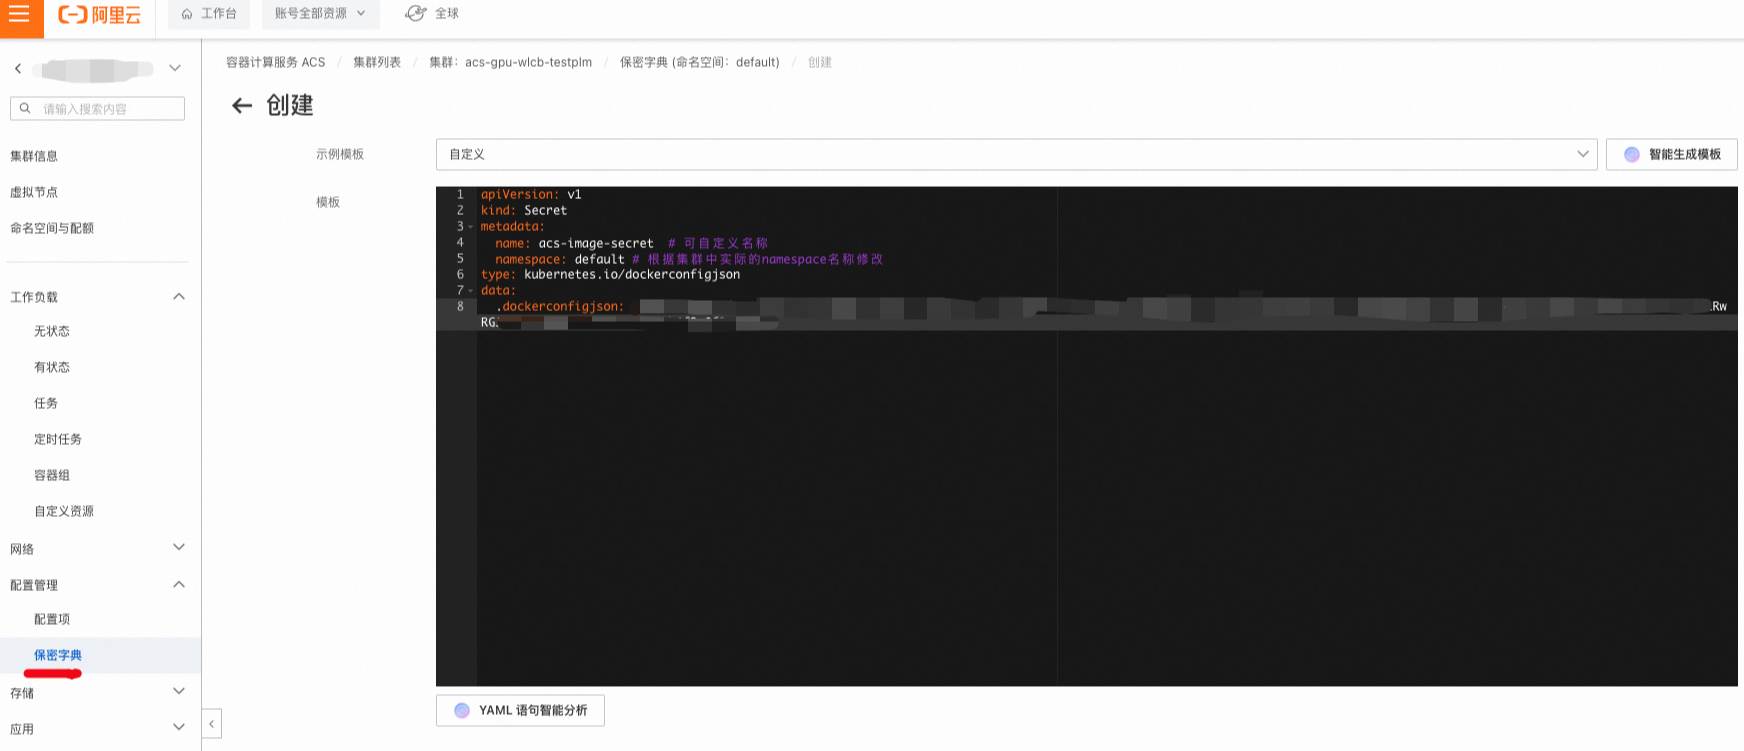Screen dimensions: 1744x751
Task: Click the back arrow beside 创建
Action: pyautogui.click(x=242, y=105)
